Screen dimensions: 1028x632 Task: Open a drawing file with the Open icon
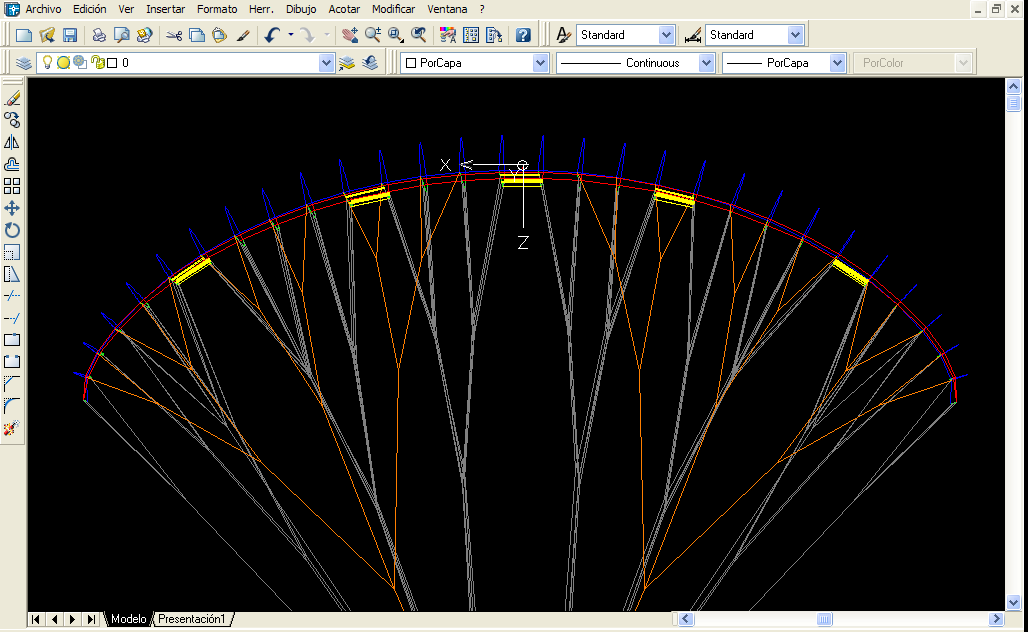pyautogui.click(x=47, y=35)
